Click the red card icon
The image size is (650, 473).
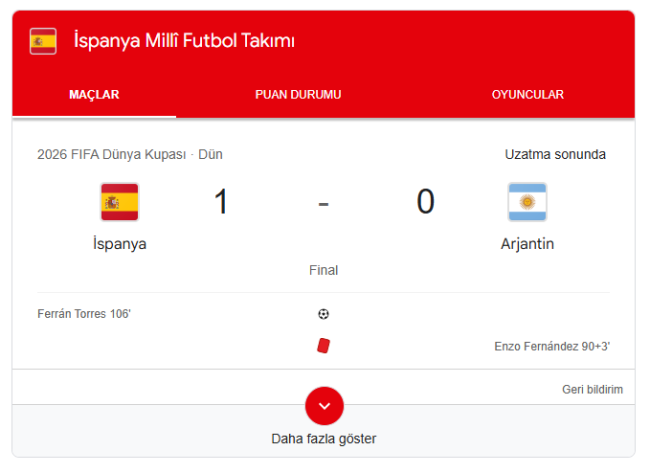tap(324, 346)
